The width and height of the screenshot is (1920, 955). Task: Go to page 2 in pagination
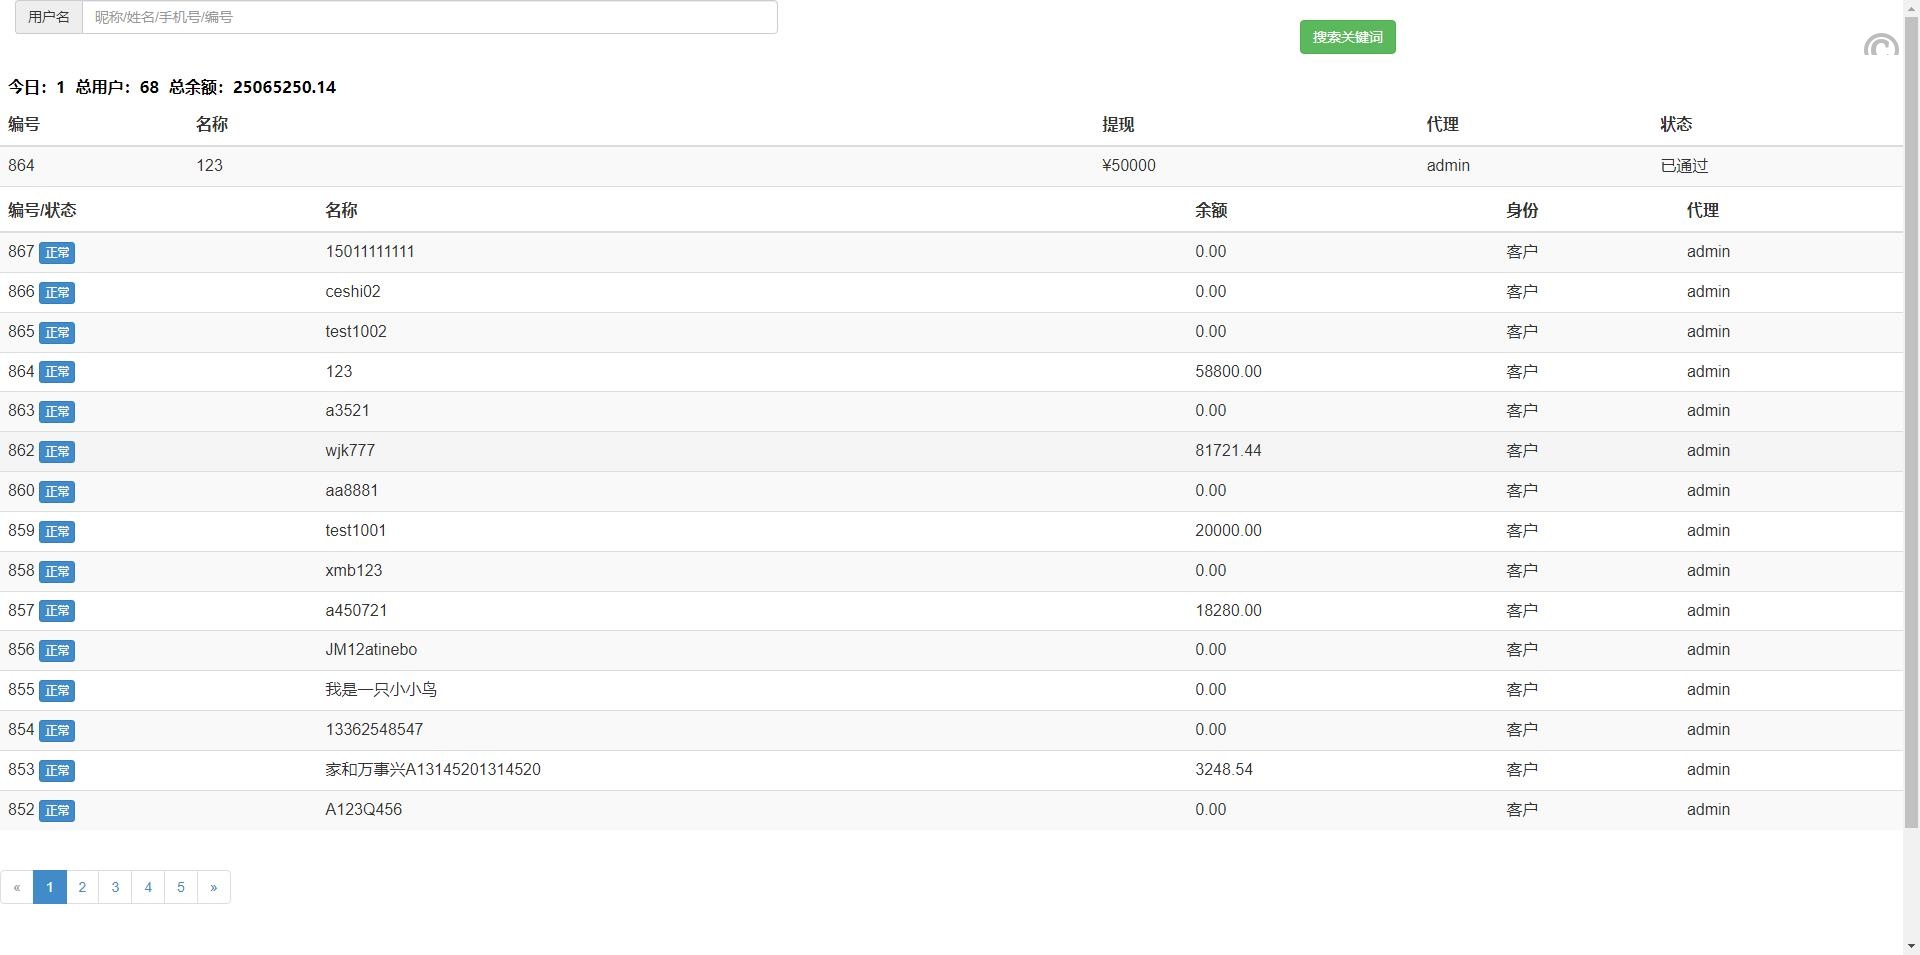point(82,887)
